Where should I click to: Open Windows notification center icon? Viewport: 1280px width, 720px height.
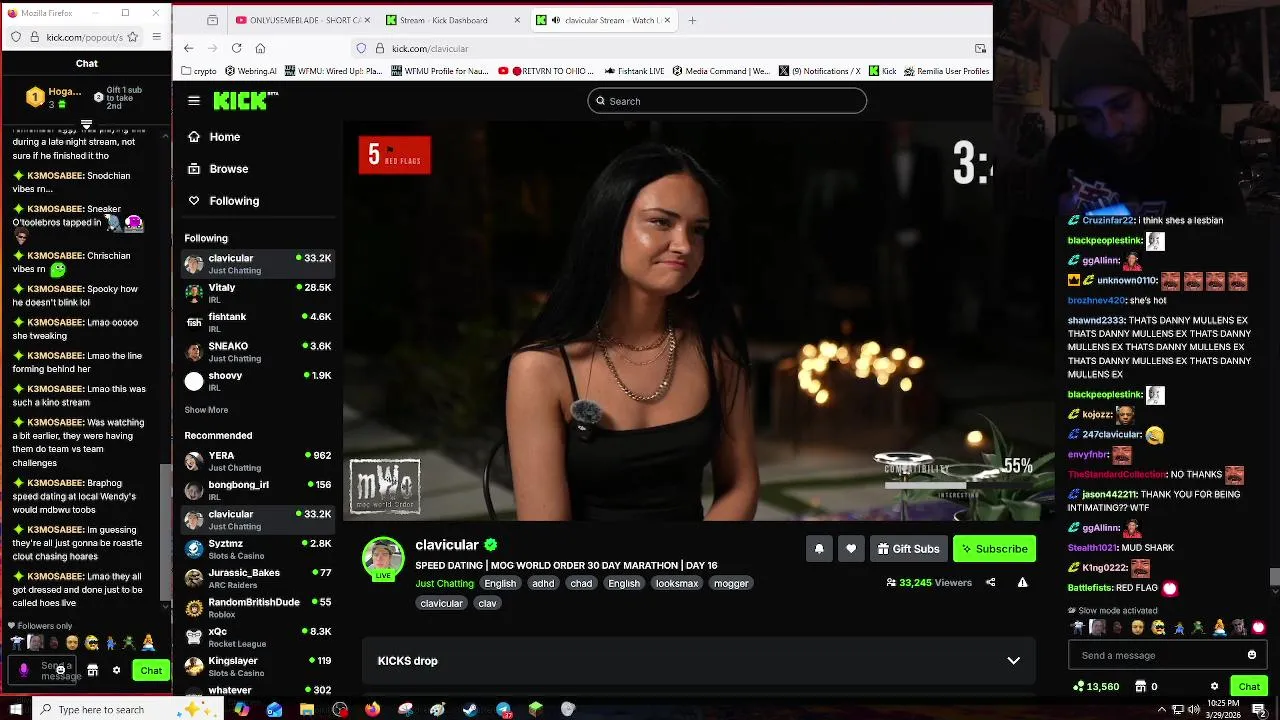pyautogui.click(x=1259, y=709)
